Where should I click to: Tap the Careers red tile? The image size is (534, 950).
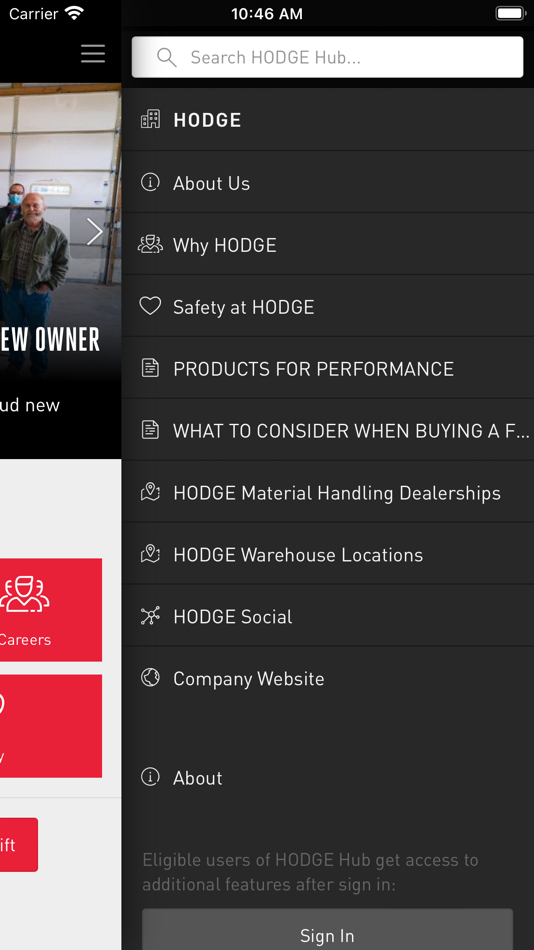coord(51,610)
